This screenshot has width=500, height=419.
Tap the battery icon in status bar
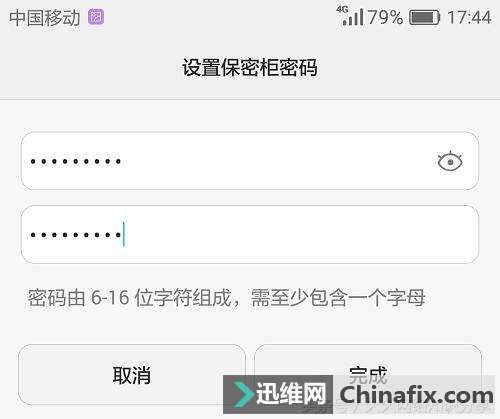424,17
